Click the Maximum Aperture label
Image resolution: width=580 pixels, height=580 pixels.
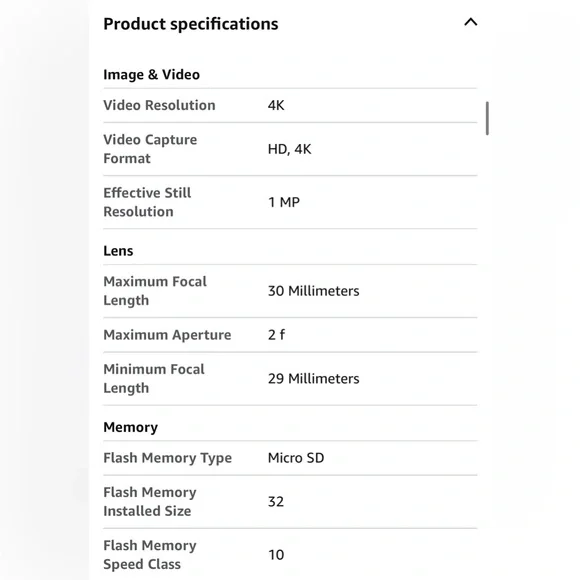[167, 335]
